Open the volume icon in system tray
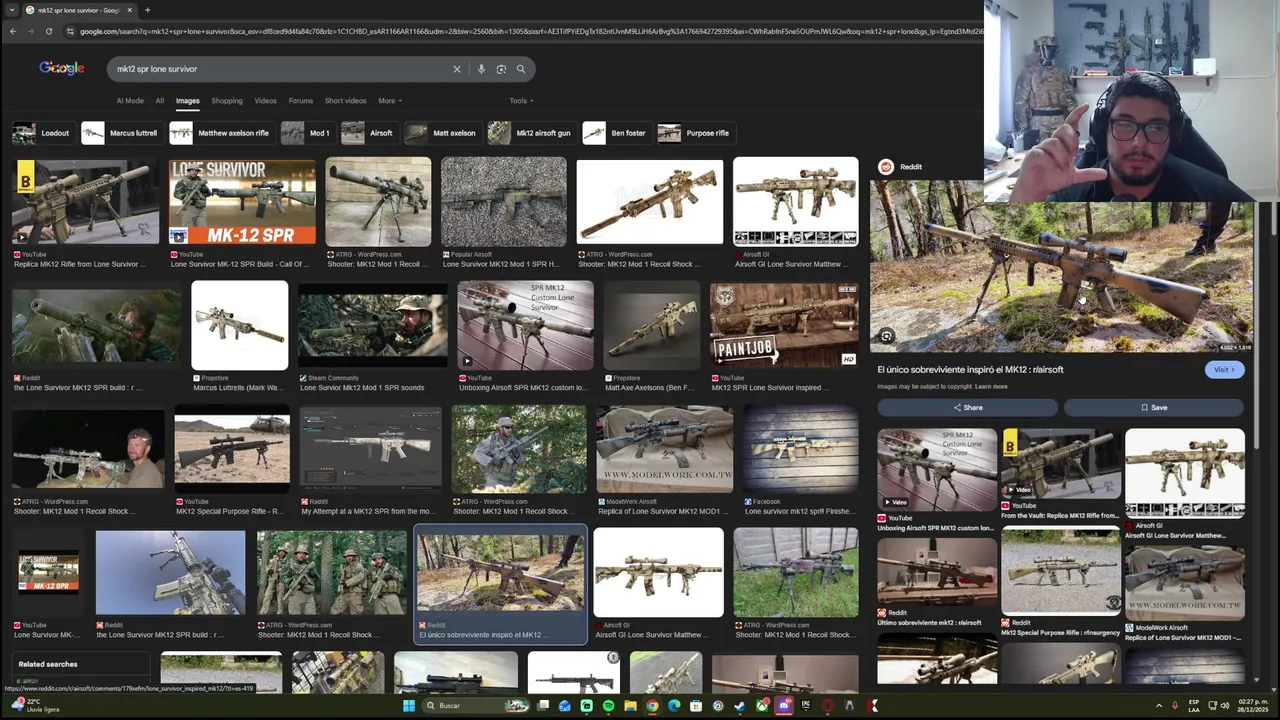The width and height of the screenshot is (1280, 720). (1225, 706)
